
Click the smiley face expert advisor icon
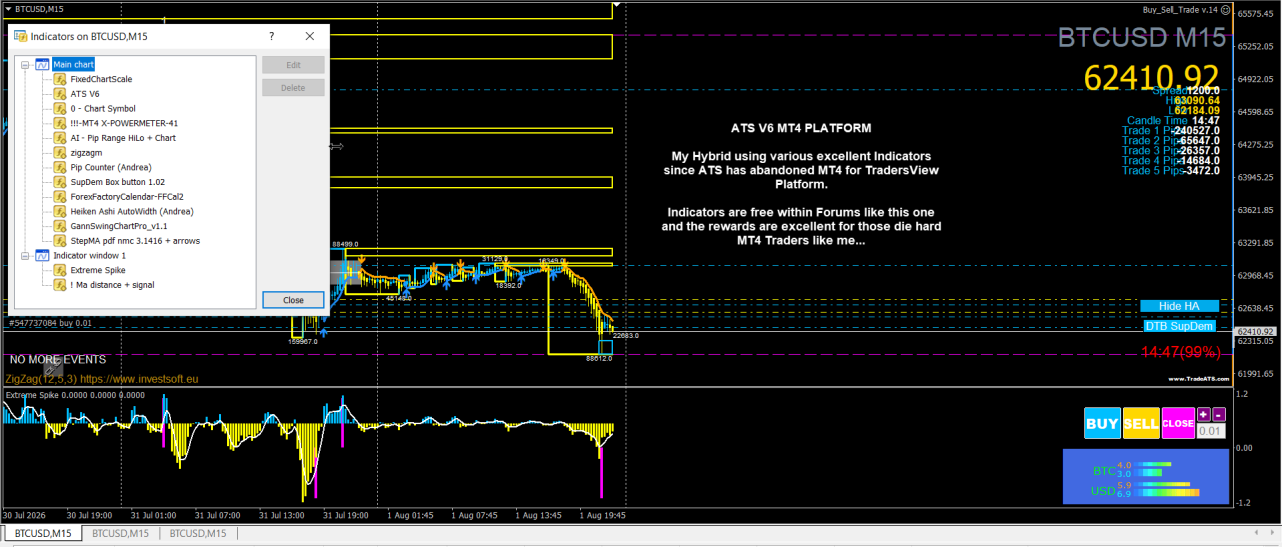[1225, 9]
